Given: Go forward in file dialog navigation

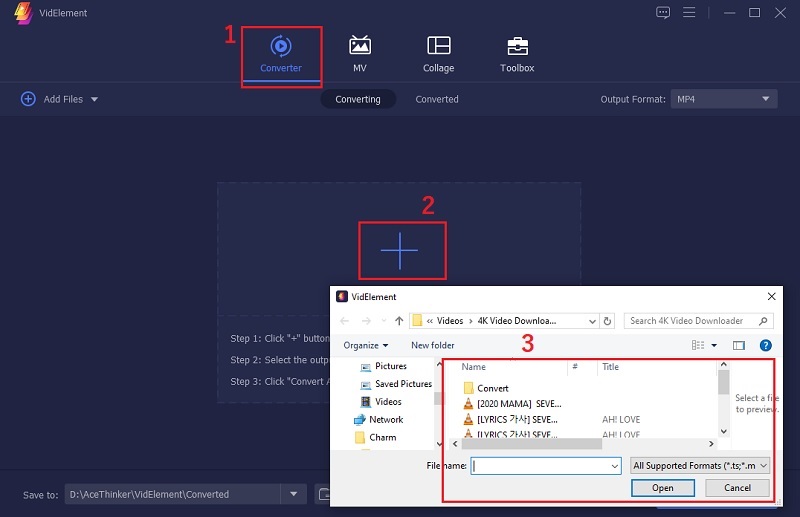Looking at the screenshot, I should coord(366,321).
